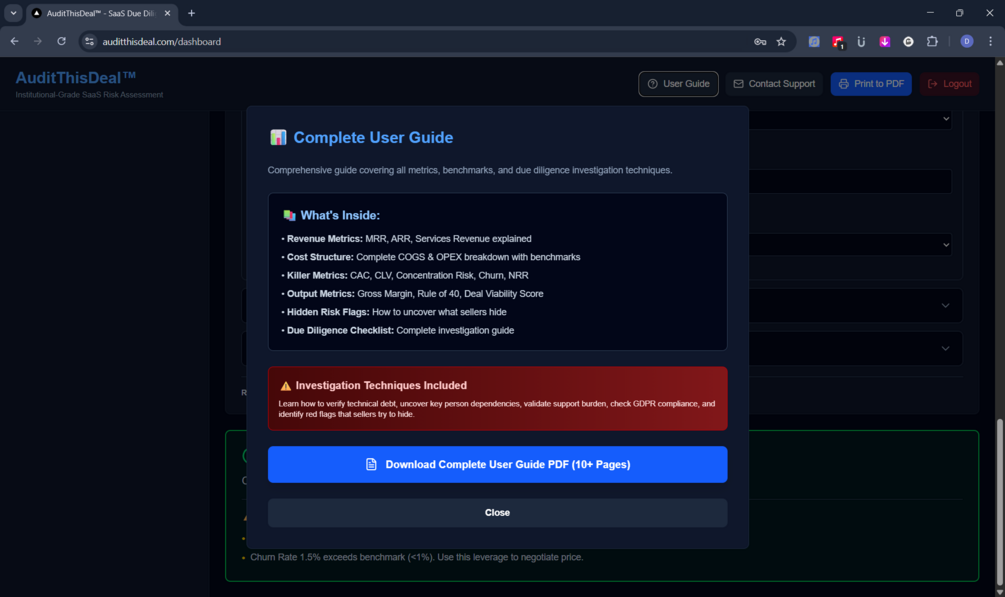Click the document icon on download button
Viewport: 1005px width, 597px height.
pyautogui.click(x=371, y=464)
